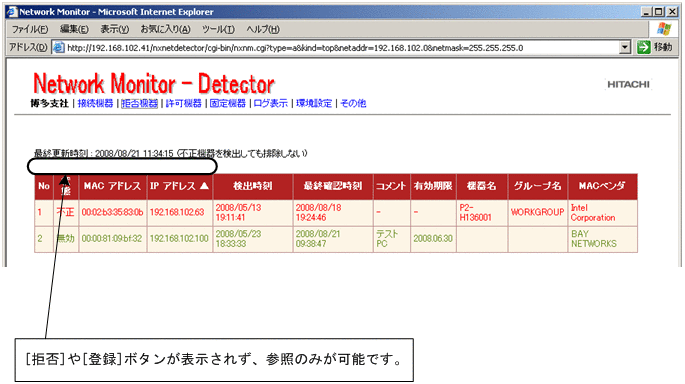Image resolution: width=685 pixels, height=384 pixels.
Task: Select IP address 192.168.102.63
Action: click(177, 212)
